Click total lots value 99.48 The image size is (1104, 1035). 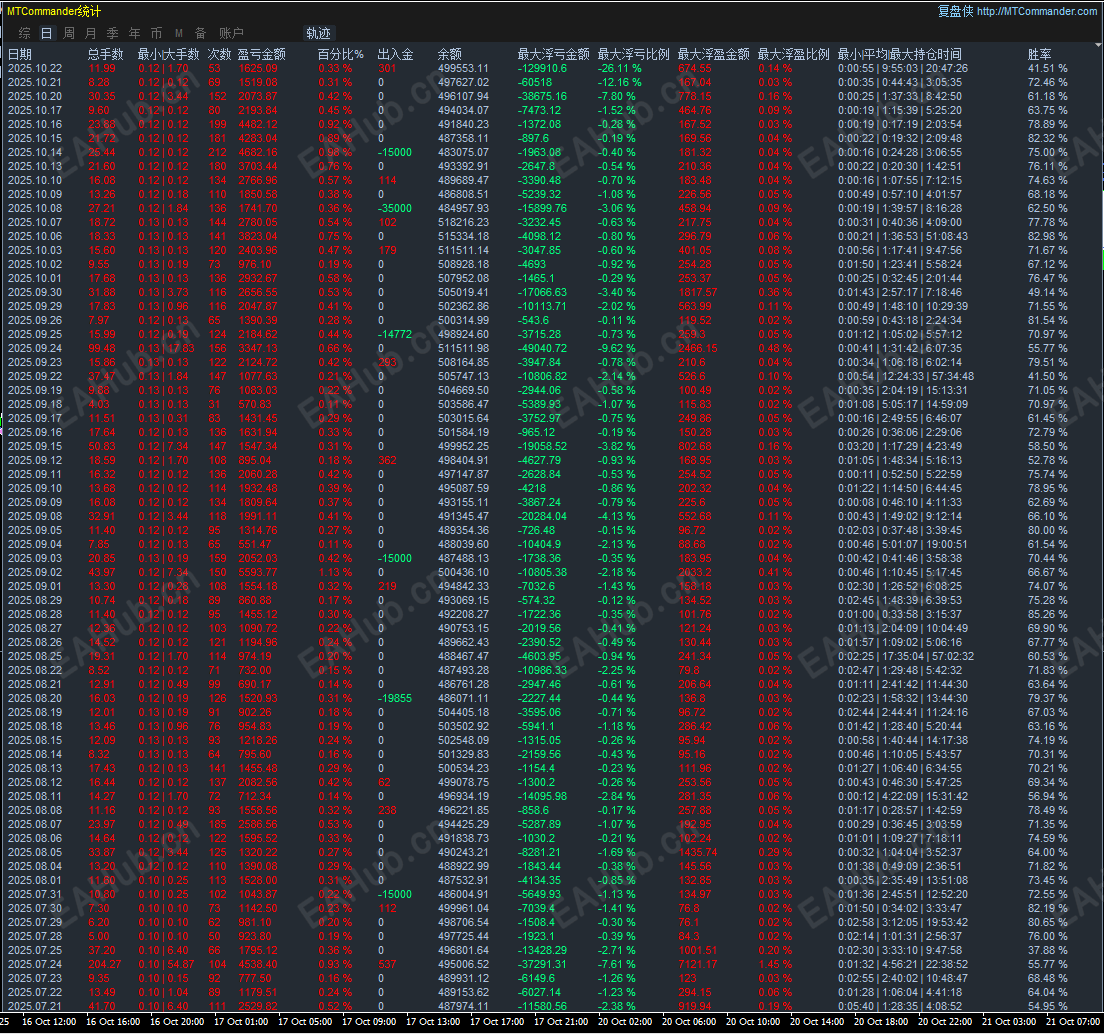click(x=103, y=348)
